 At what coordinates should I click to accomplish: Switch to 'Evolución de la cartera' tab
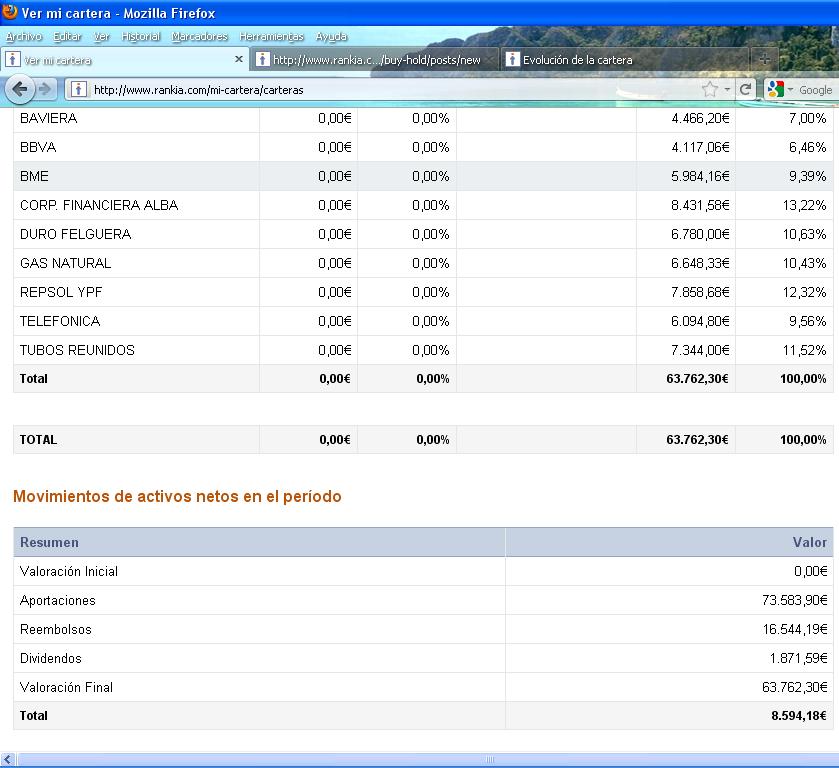577,60
